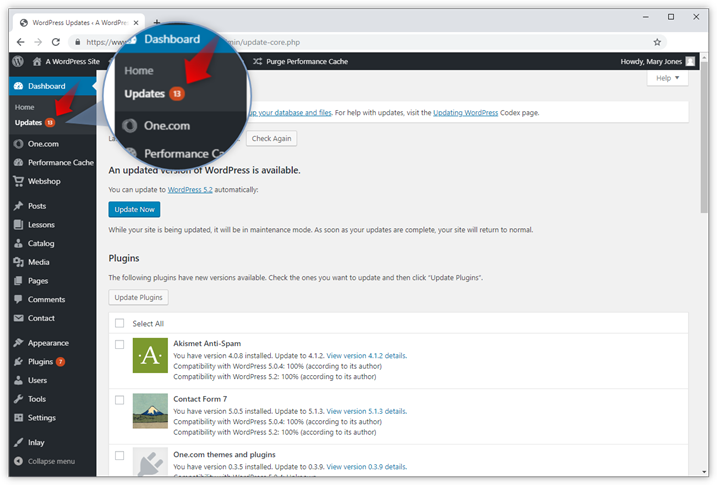The image size is (717, 485).
Task: Expand the Plugins sidebar menu
Action: [40, 361]
